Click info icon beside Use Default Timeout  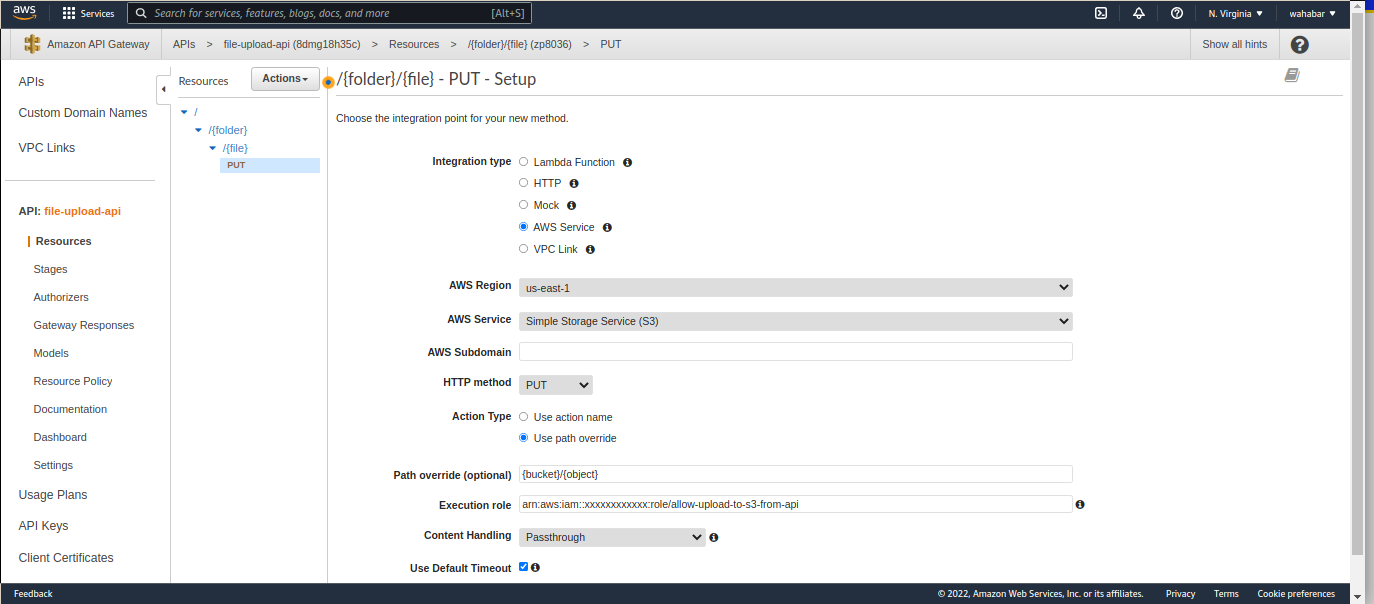tap(535, 568)
